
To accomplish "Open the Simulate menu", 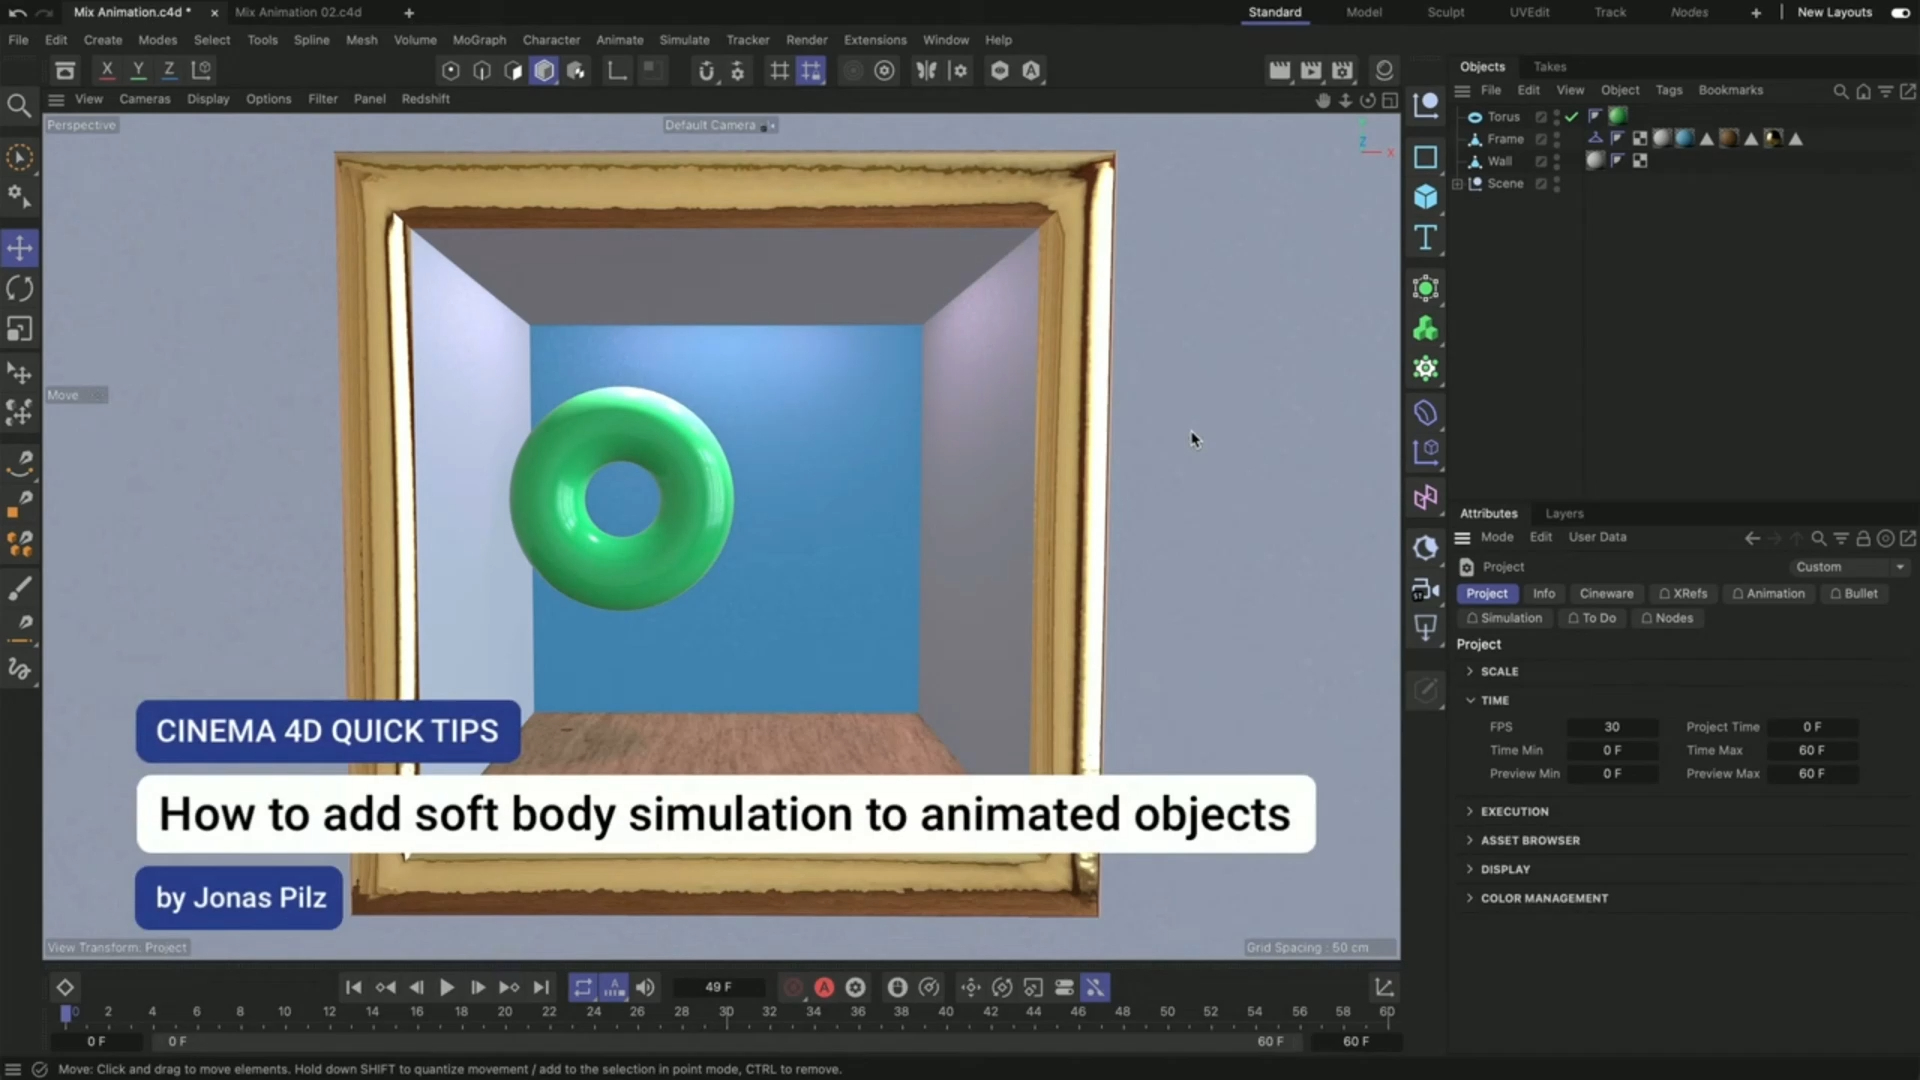I will click(684, 40).
